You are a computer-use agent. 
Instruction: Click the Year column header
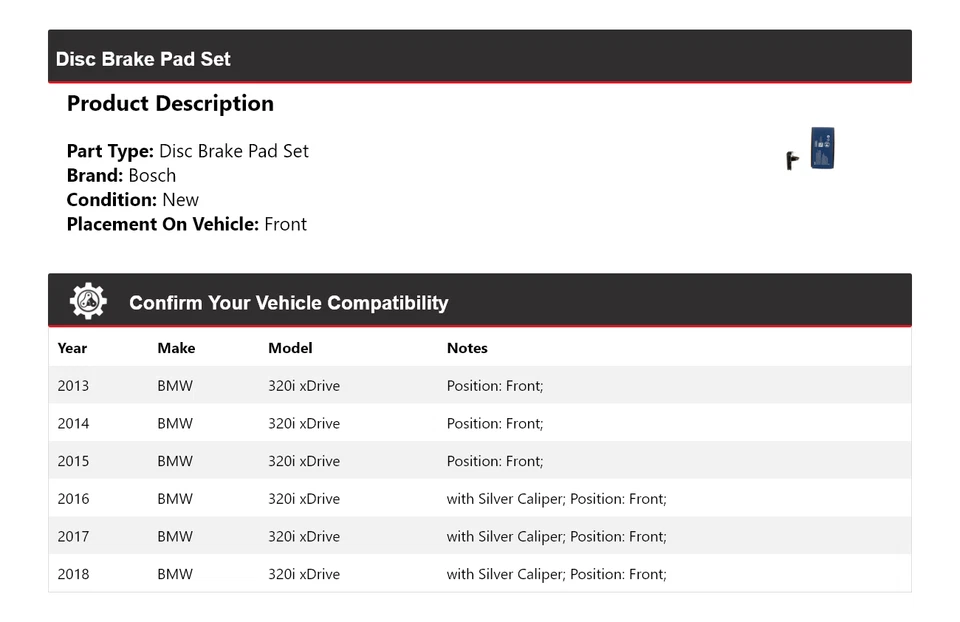(72, 348)
